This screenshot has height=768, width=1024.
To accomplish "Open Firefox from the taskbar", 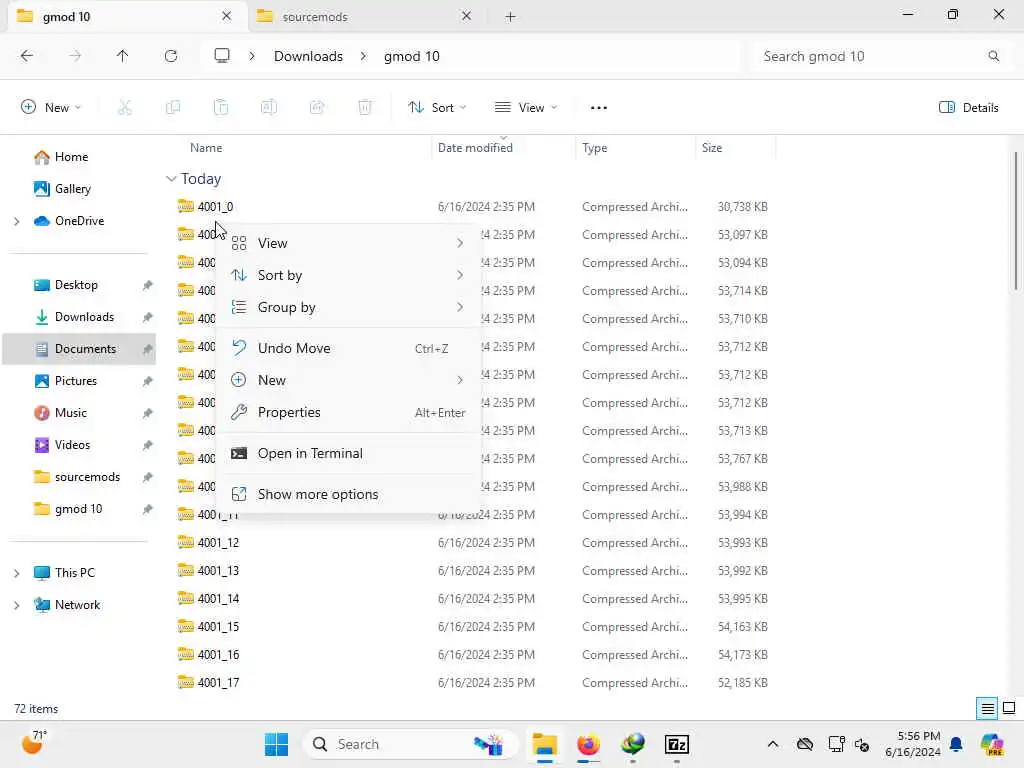I will tap(588, 744).
